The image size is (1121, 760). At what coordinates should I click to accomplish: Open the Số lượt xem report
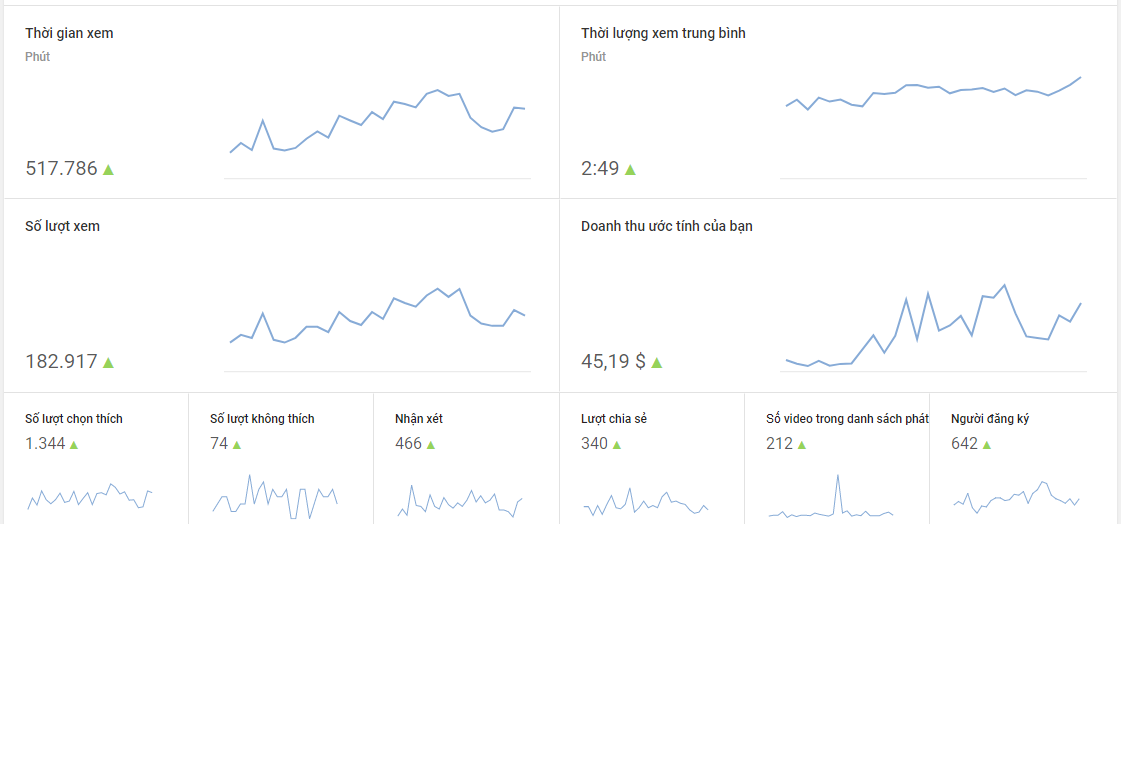click(62, 226)
